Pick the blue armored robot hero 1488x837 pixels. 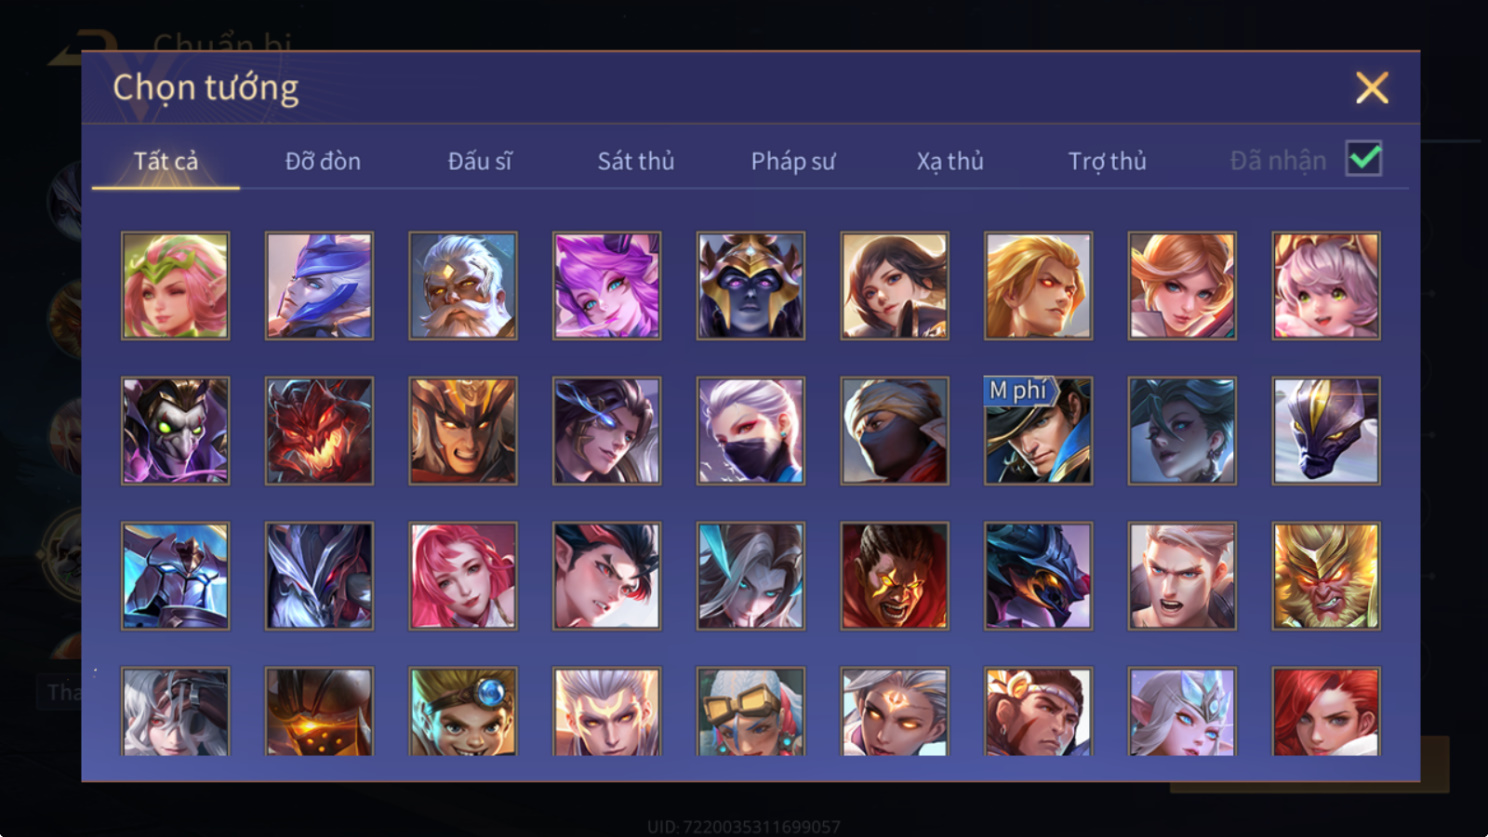pos(175,576)
